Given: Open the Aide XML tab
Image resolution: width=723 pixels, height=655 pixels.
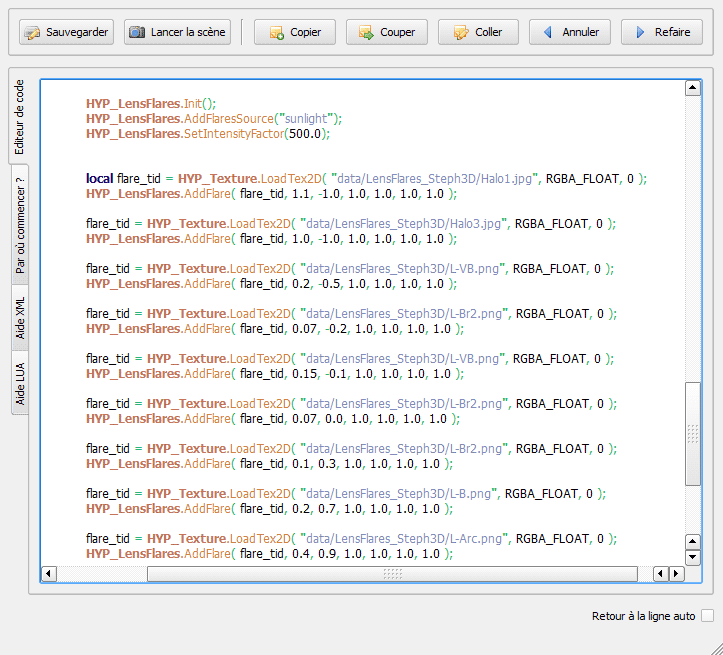Looking at the screenshot, I should tap(20, 318).
